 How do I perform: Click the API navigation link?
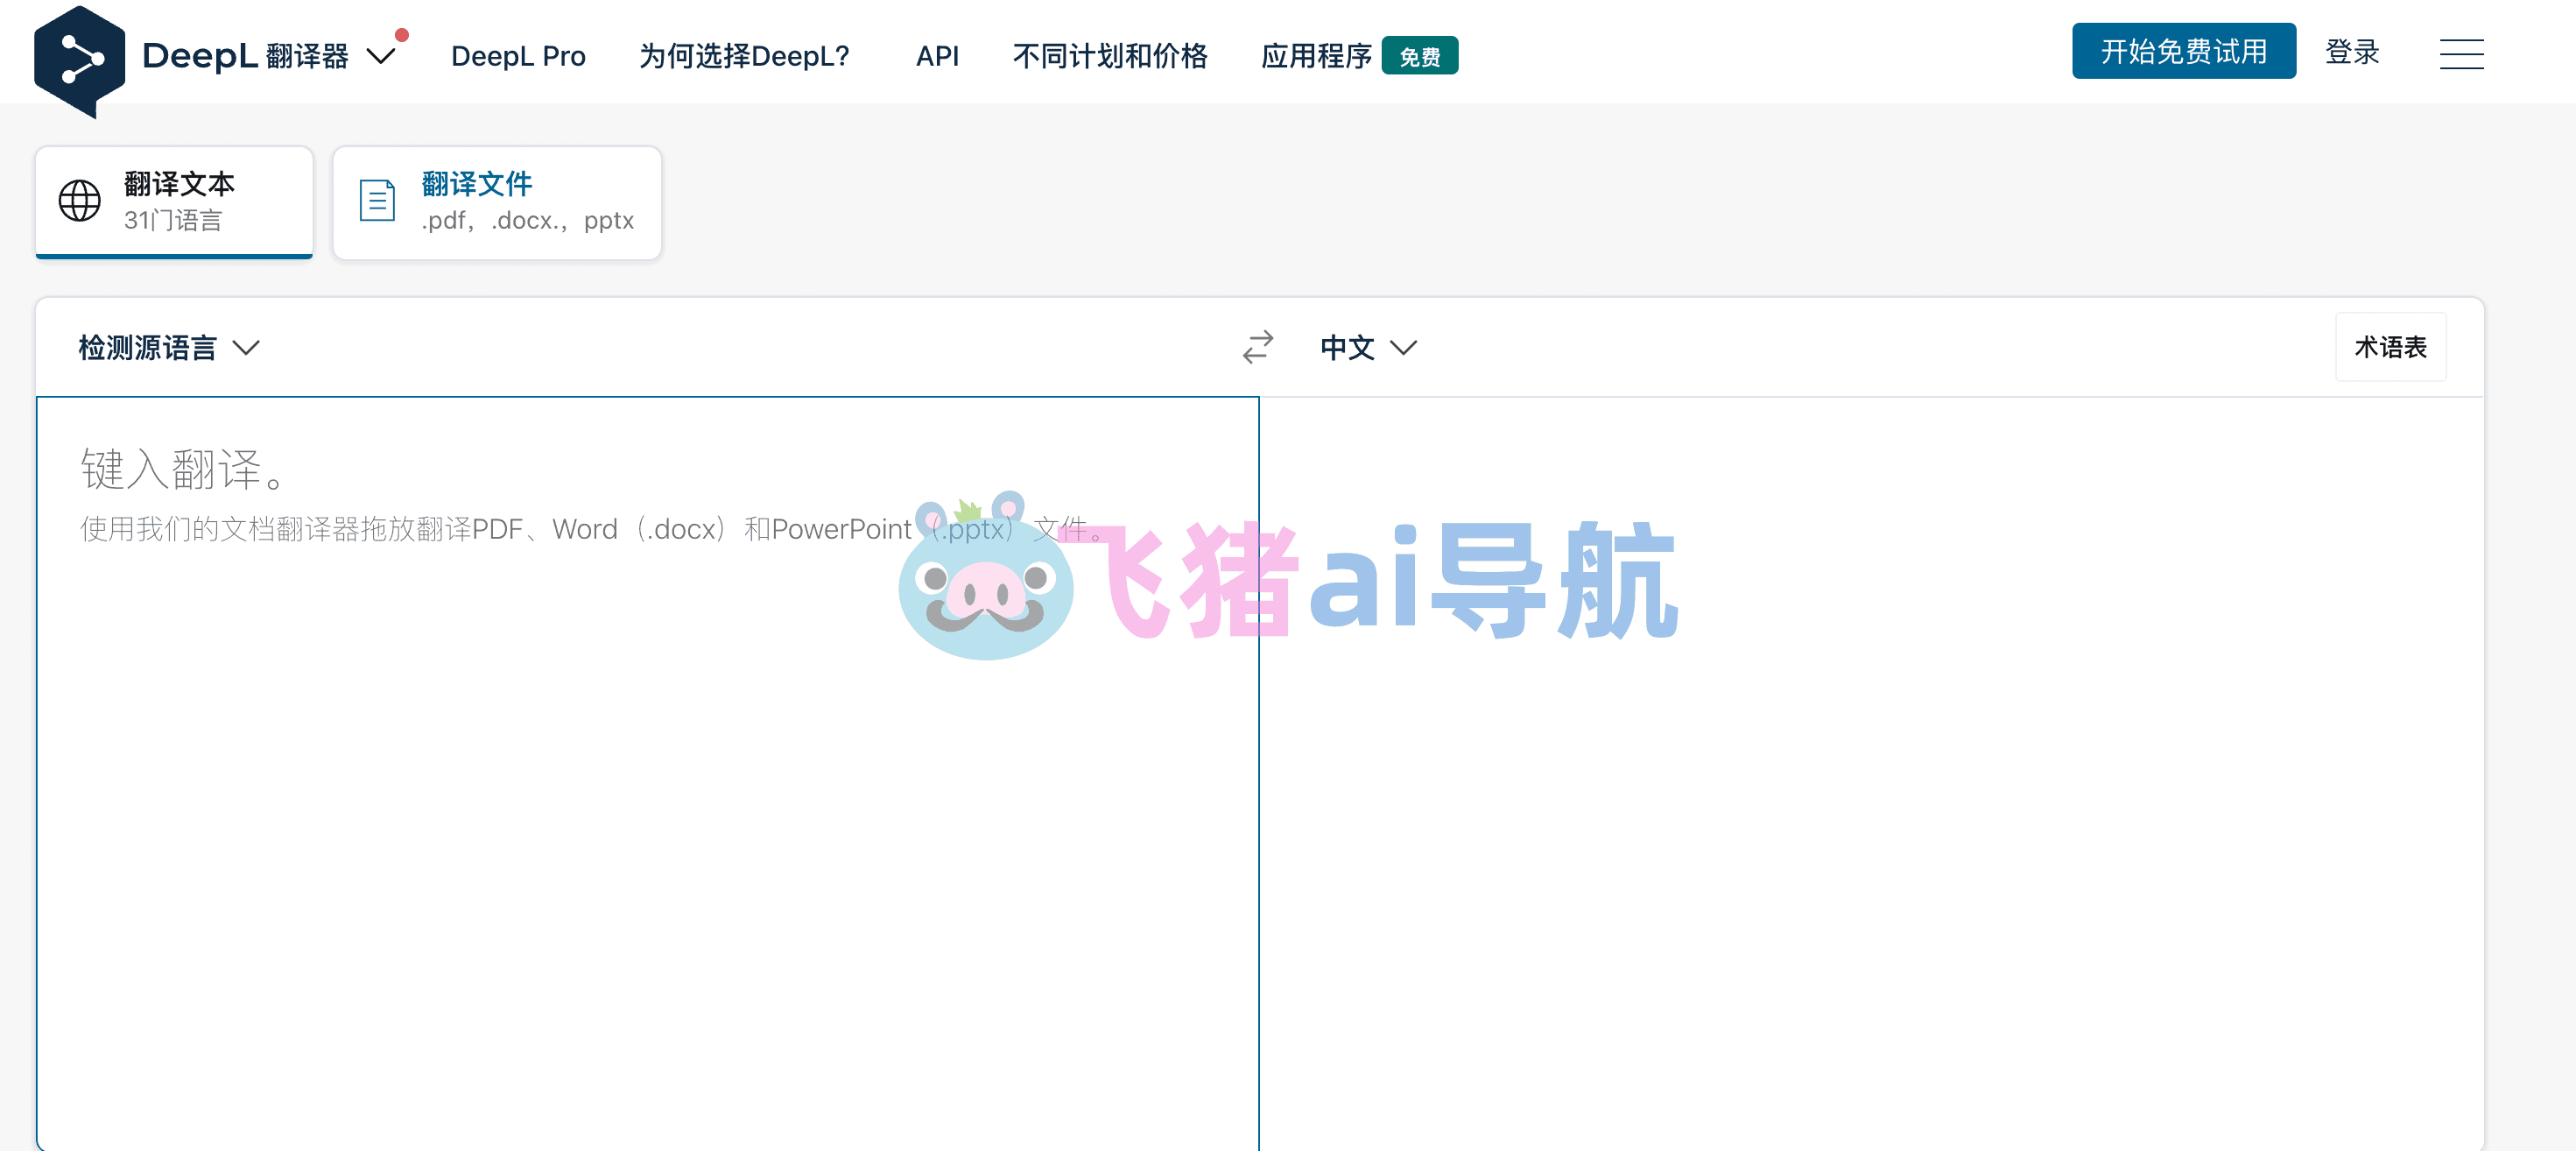tap(937, 56)
